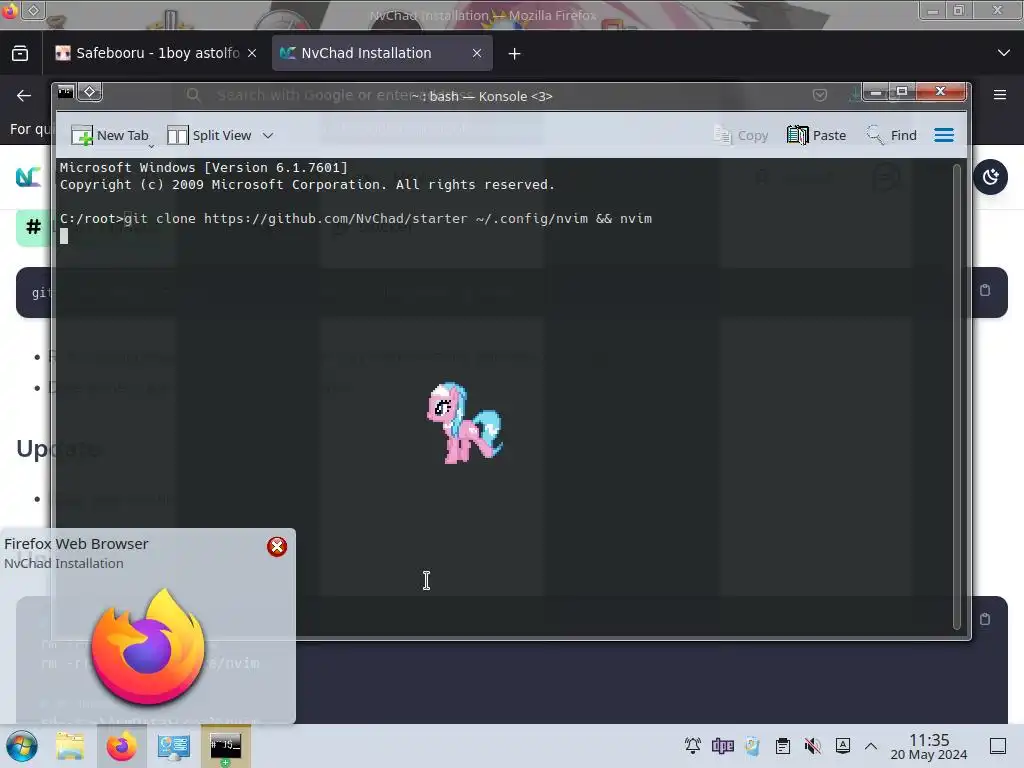Viewport: 1024px width, 768px height.
Task: Open the clipboard tray icon
Action: (x=782, y=745)
